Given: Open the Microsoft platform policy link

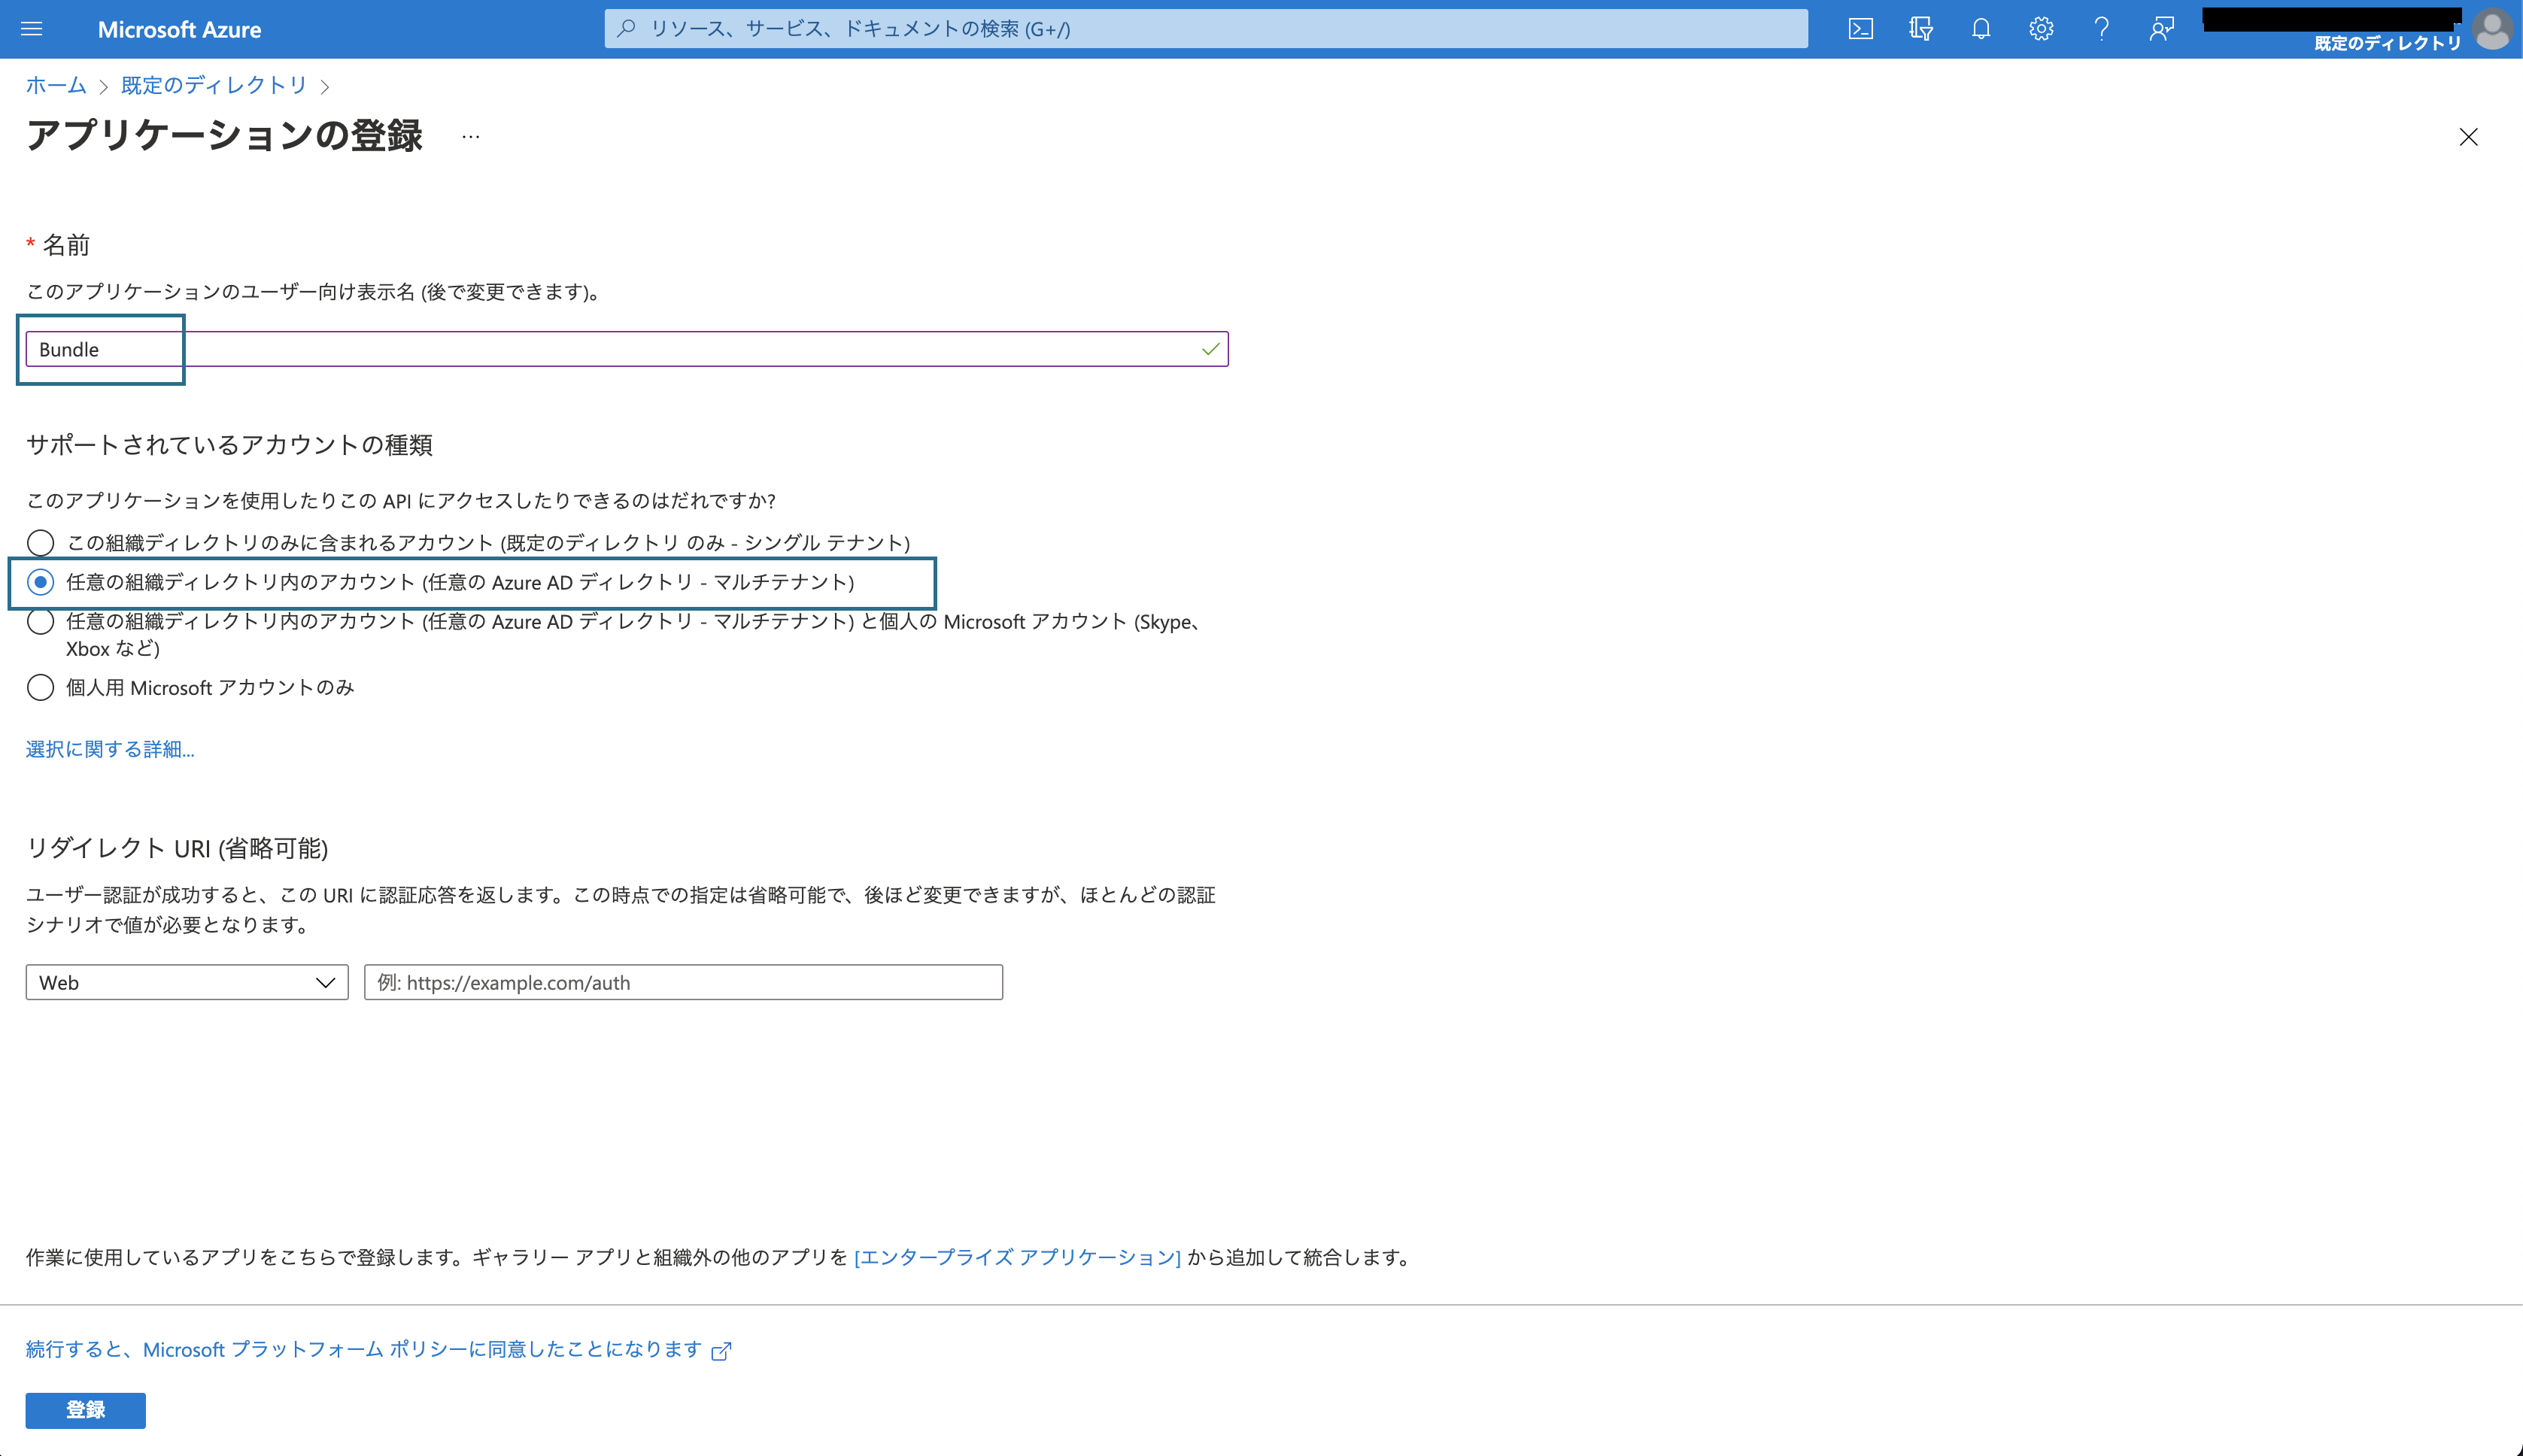Looking at the screenshot, I should click(378, 1350).
